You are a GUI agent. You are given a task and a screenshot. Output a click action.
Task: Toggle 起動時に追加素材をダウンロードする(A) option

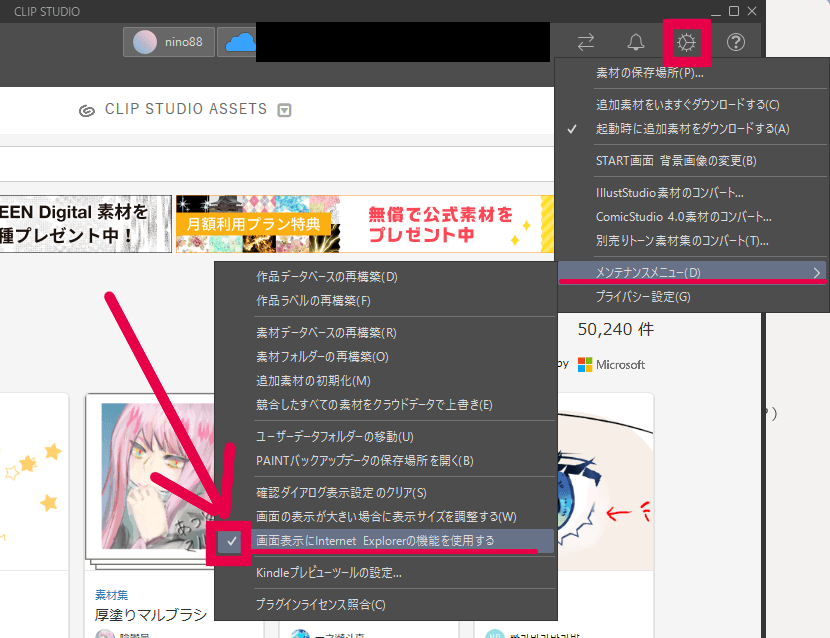tap(692, 129)
